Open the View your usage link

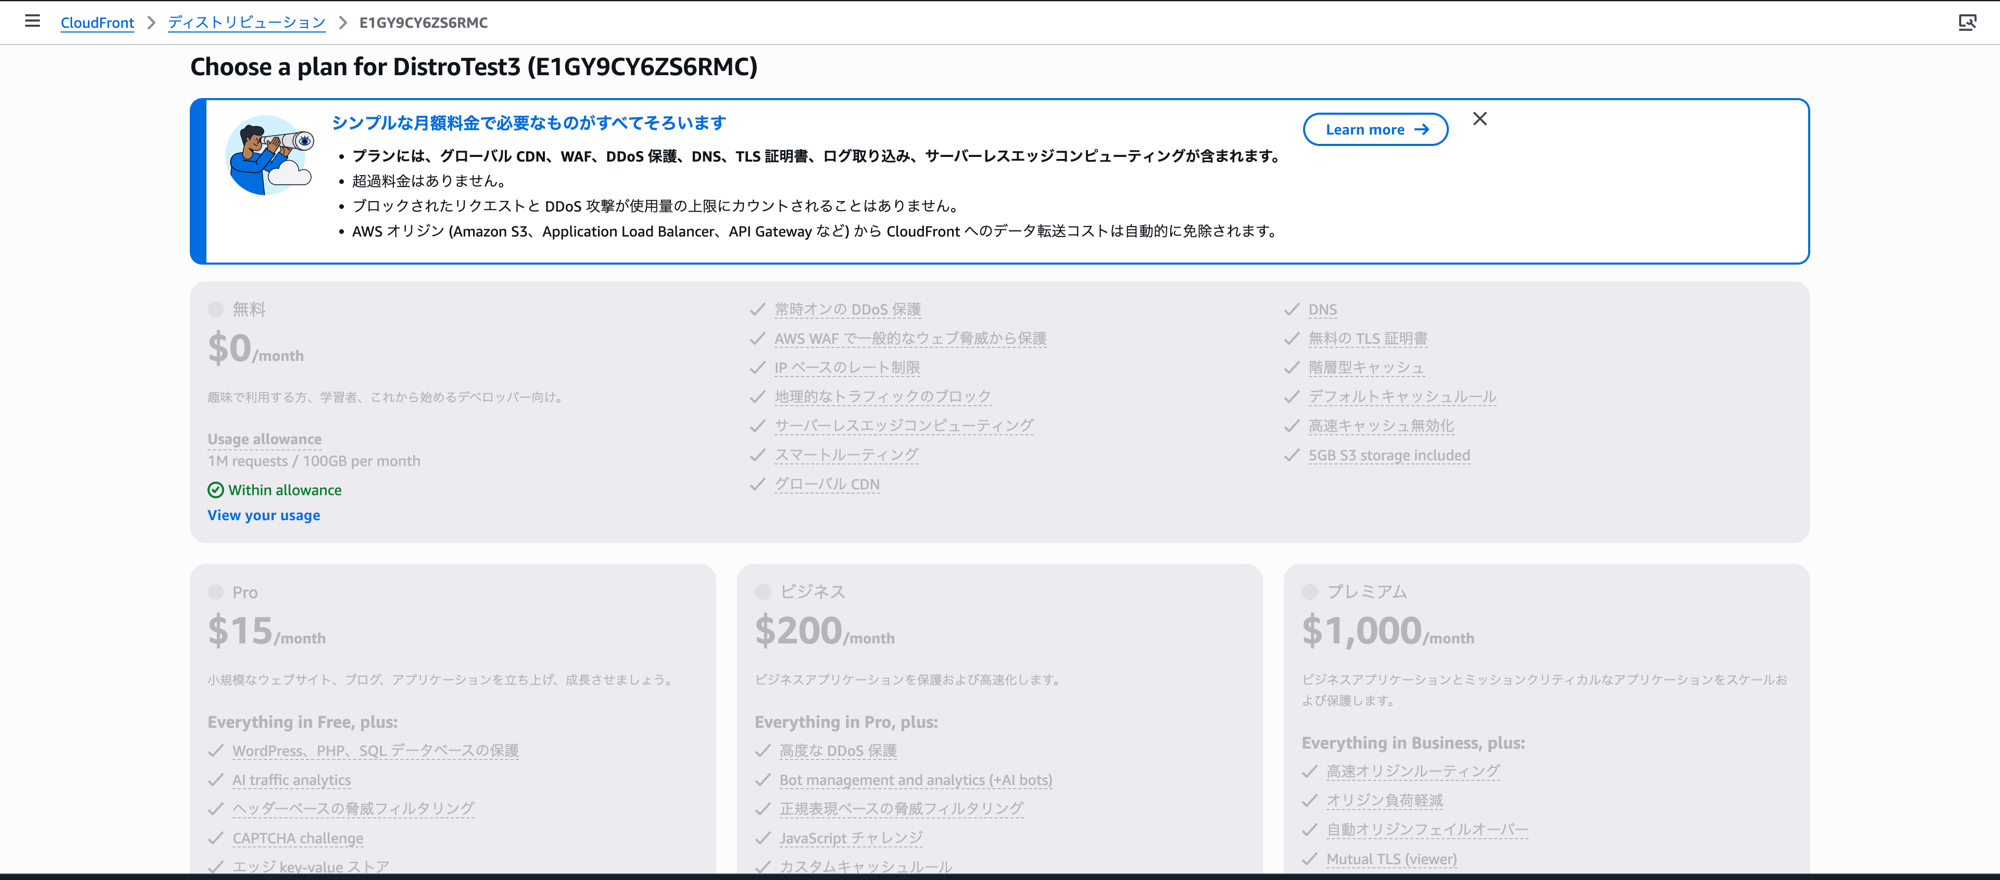[x=264, y=515]
